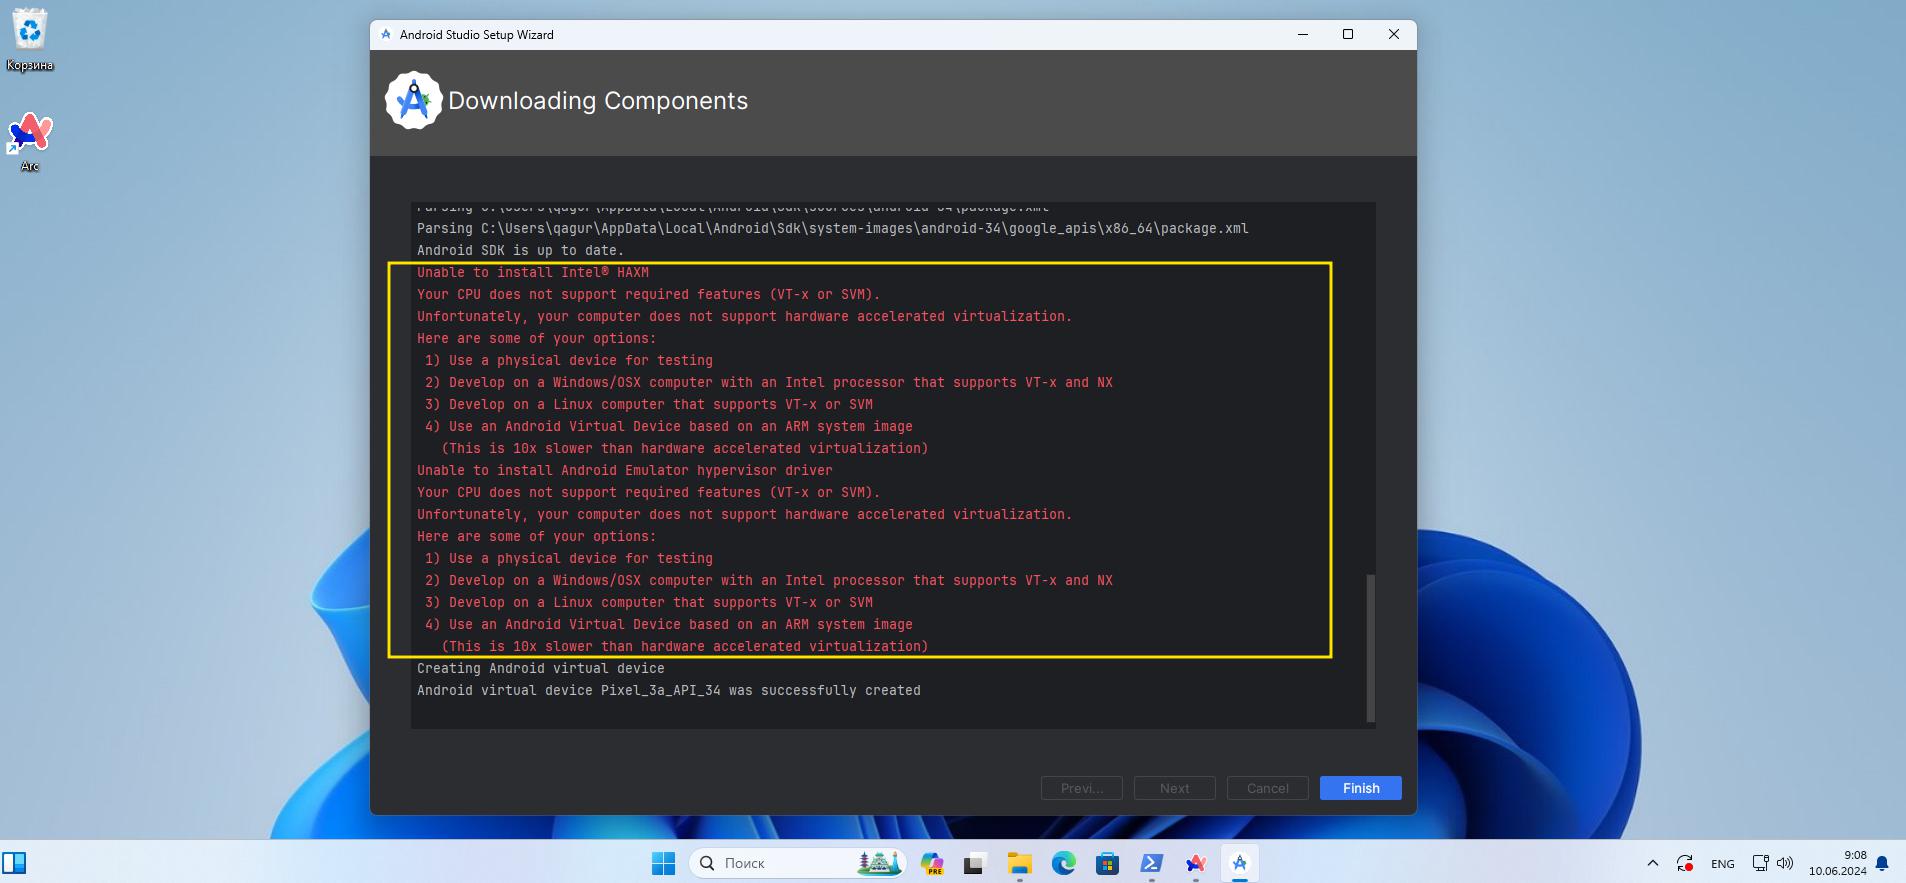Image resolution: width=1906 pixels, height=883 pixels.
Task: Maximize the Setup Wizard window
Action: [1348, 34]
